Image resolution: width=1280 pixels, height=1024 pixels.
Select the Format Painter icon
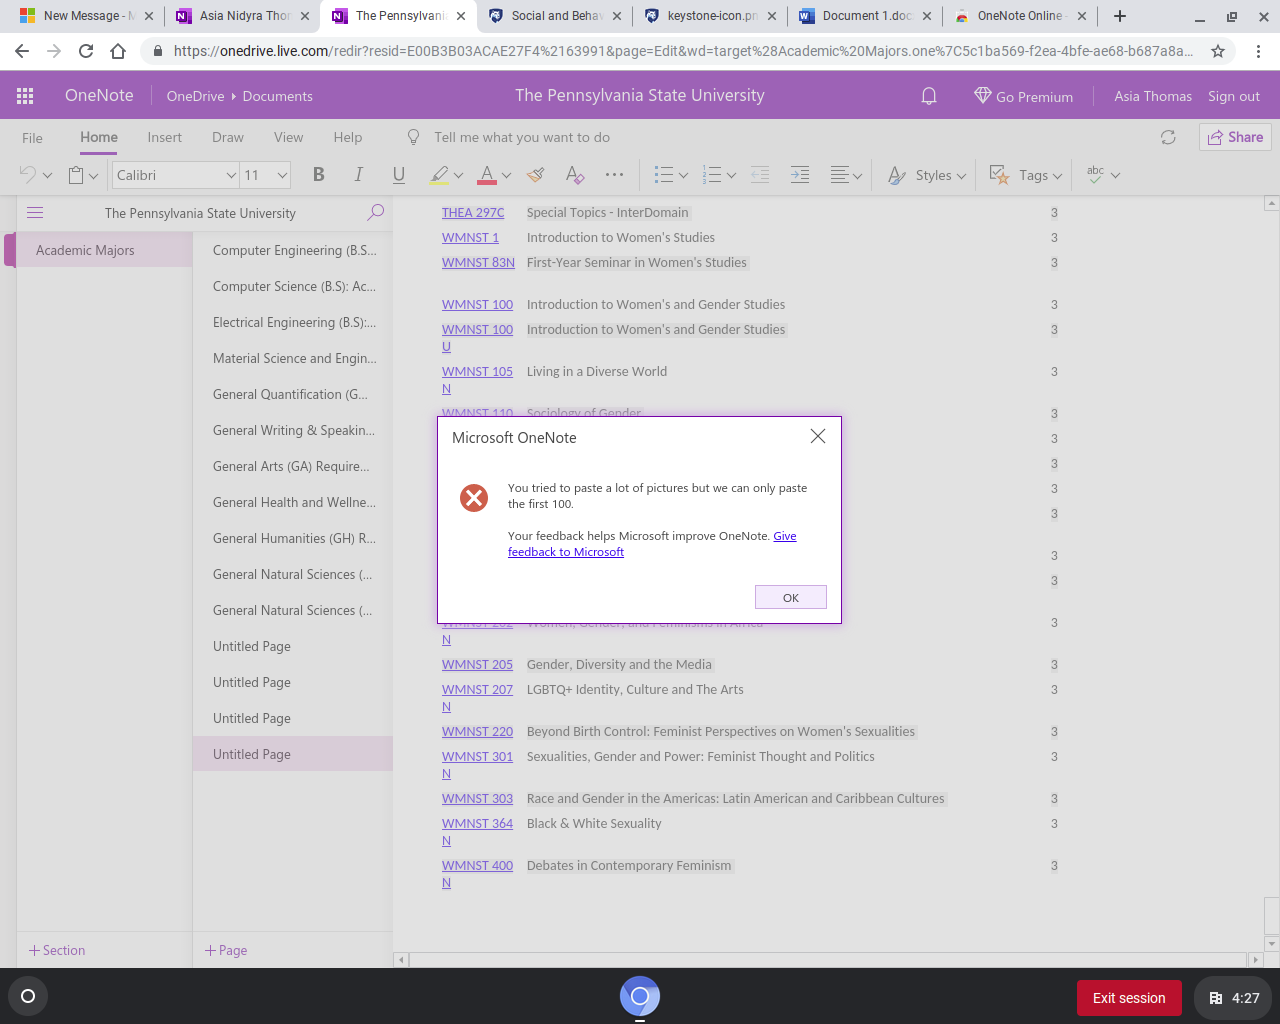[x=535, y=174]
